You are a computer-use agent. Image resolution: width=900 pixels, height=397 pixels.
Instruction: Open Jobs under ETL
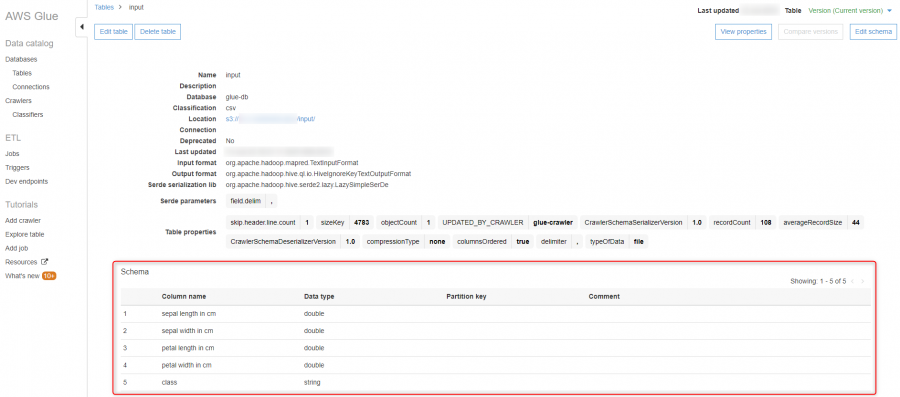[x=12, y=154]
